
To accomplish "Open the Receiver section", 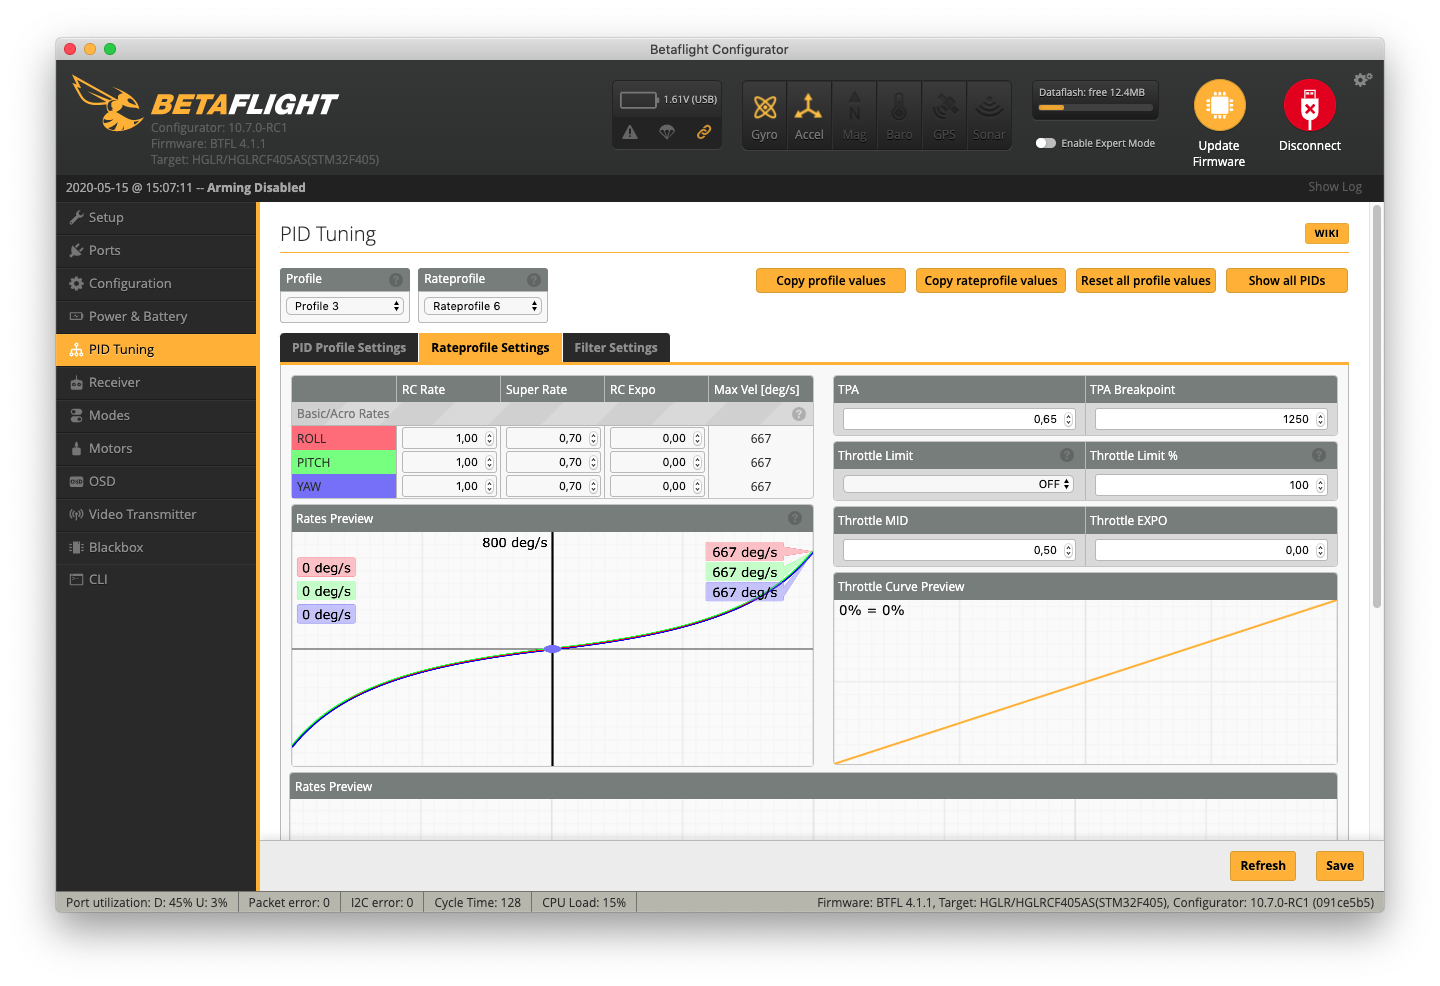I will pos(156,382).
